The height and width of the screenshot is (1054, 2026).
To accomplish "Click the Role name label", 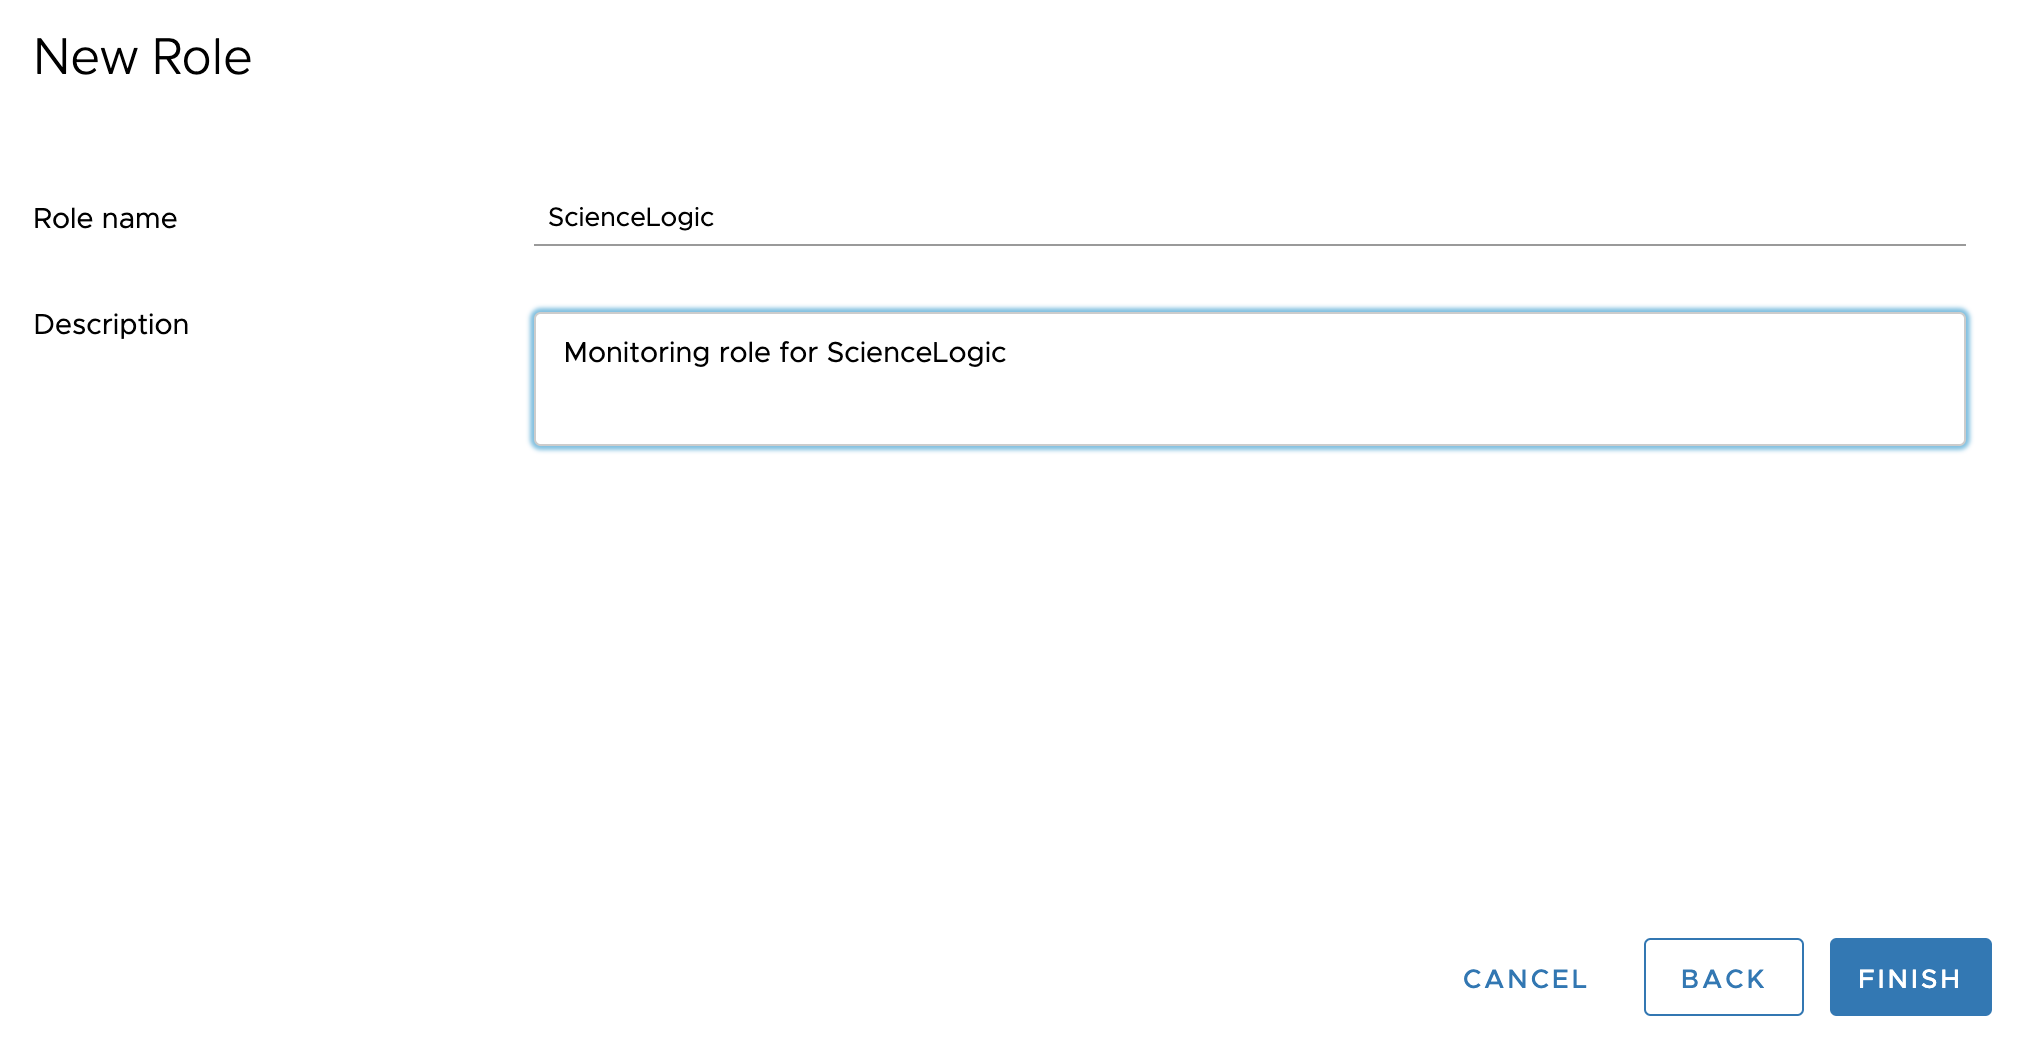I will tap(105, 218).
